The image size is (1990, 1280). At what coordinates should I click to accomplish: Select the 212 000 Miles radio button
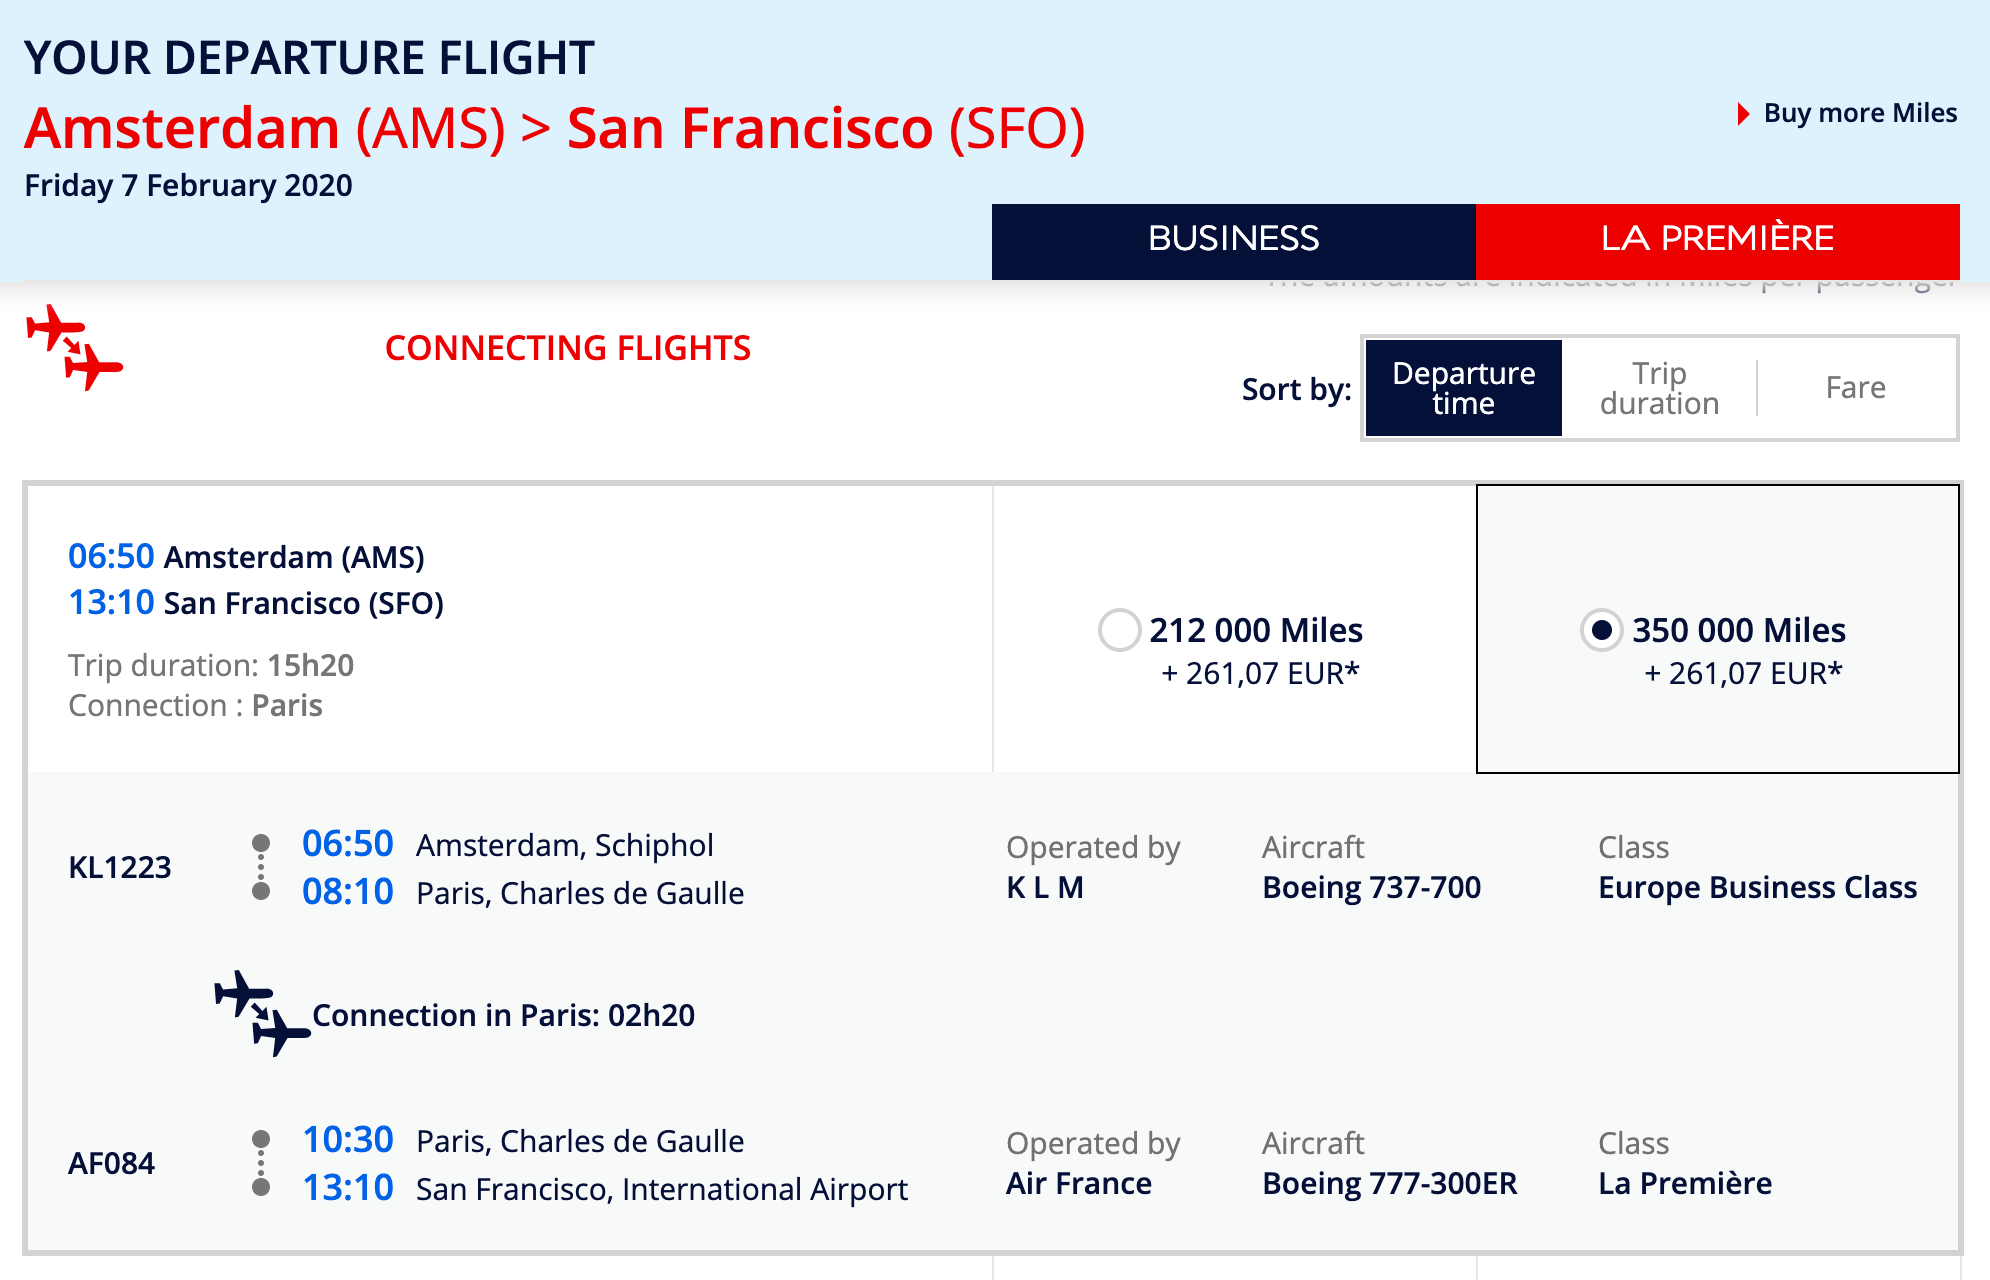click(x=1119, y=630)
